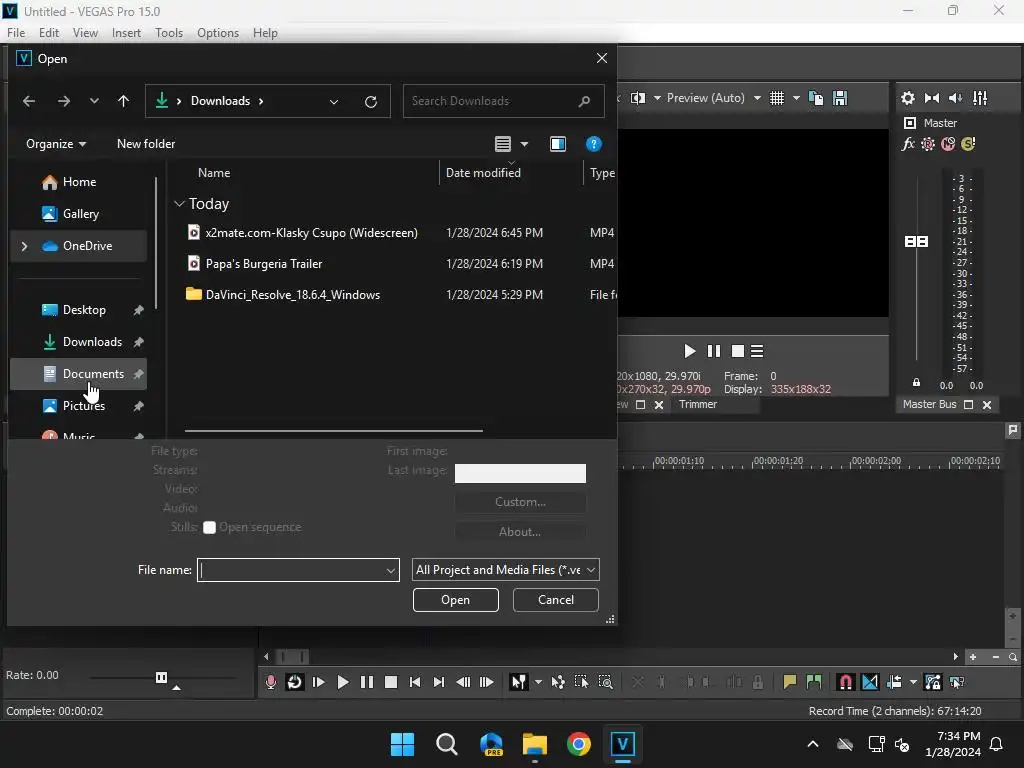
Task: Stop the video preview
Action: 738,351
